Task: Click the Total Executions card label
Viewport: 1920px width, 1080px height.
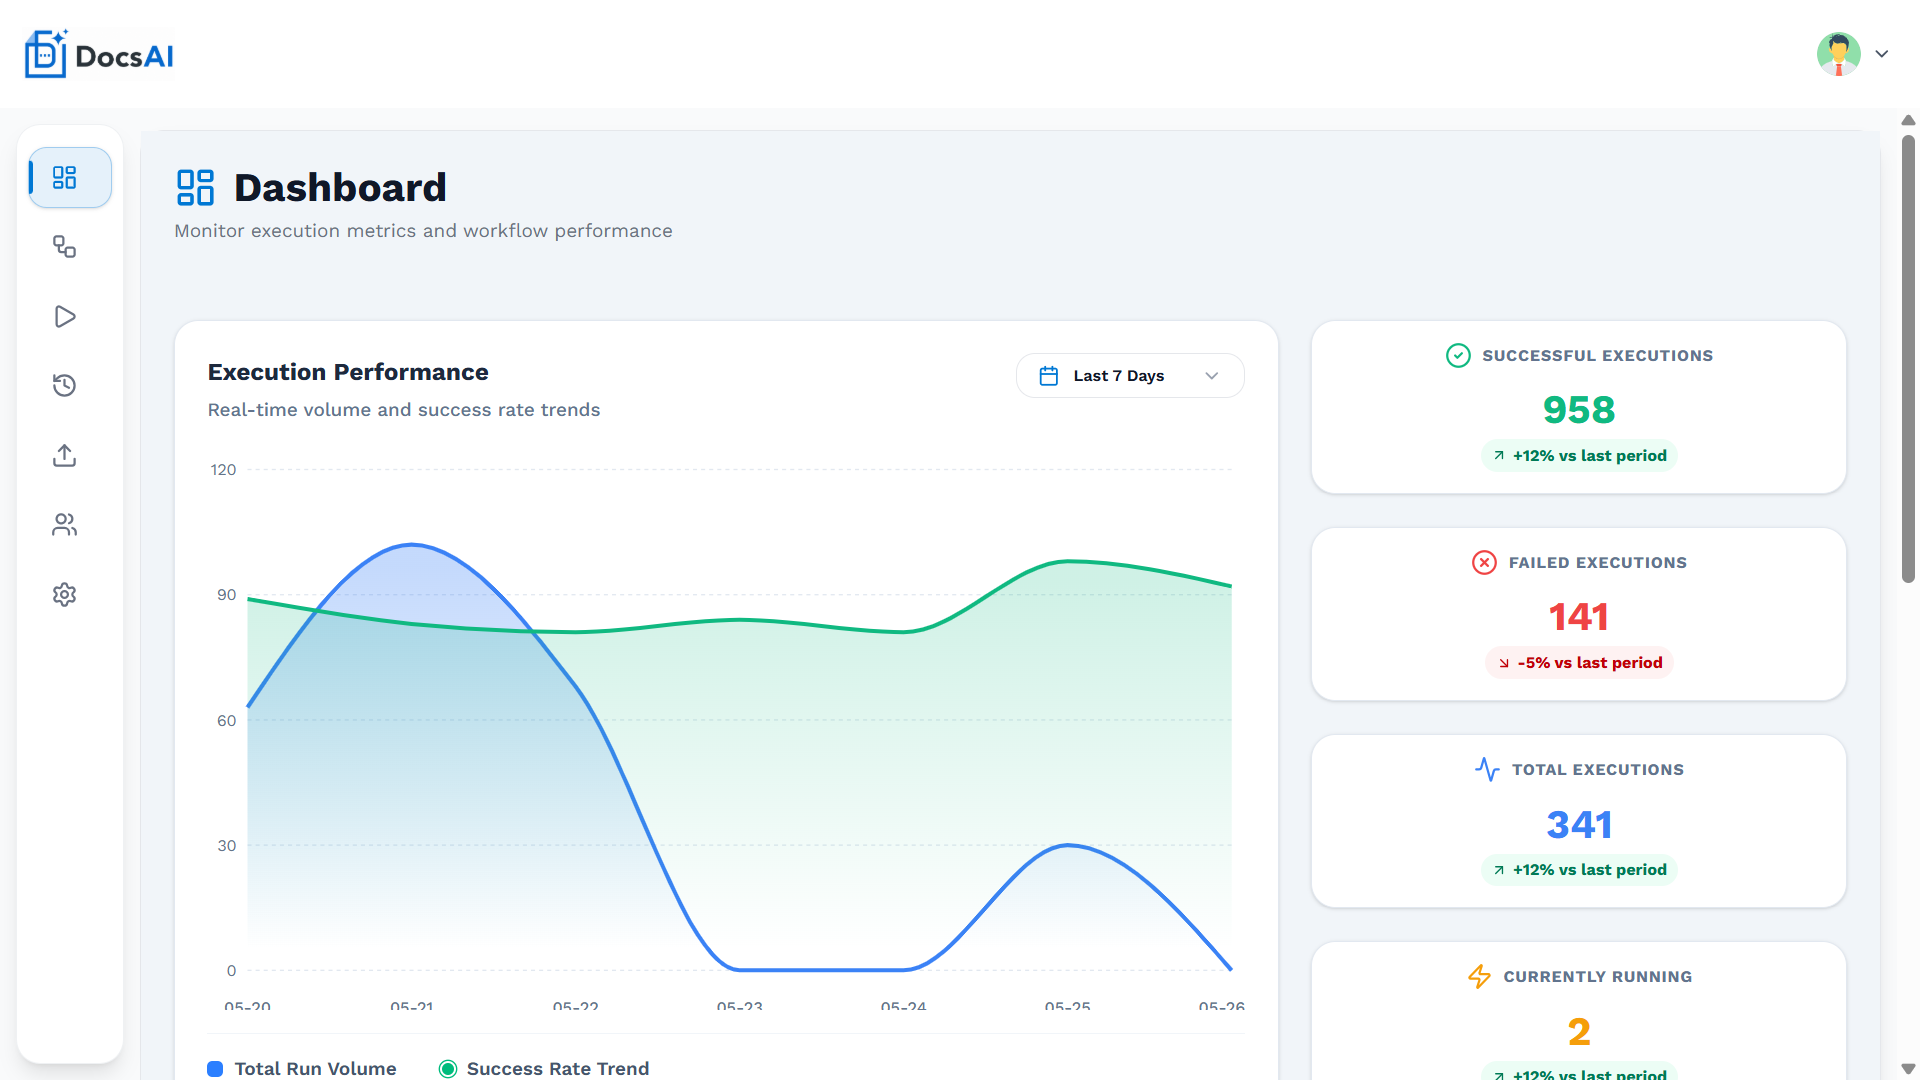Action: coord(1597,770)
